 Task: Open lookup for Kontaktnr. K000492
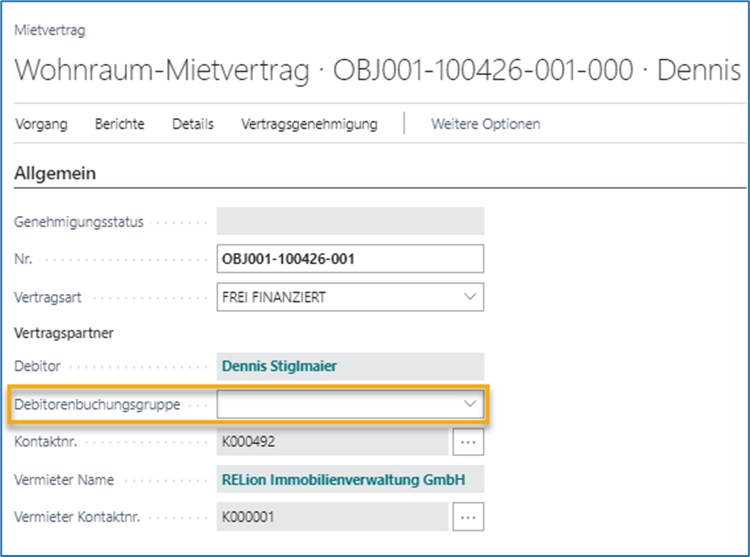click(468, 441)
